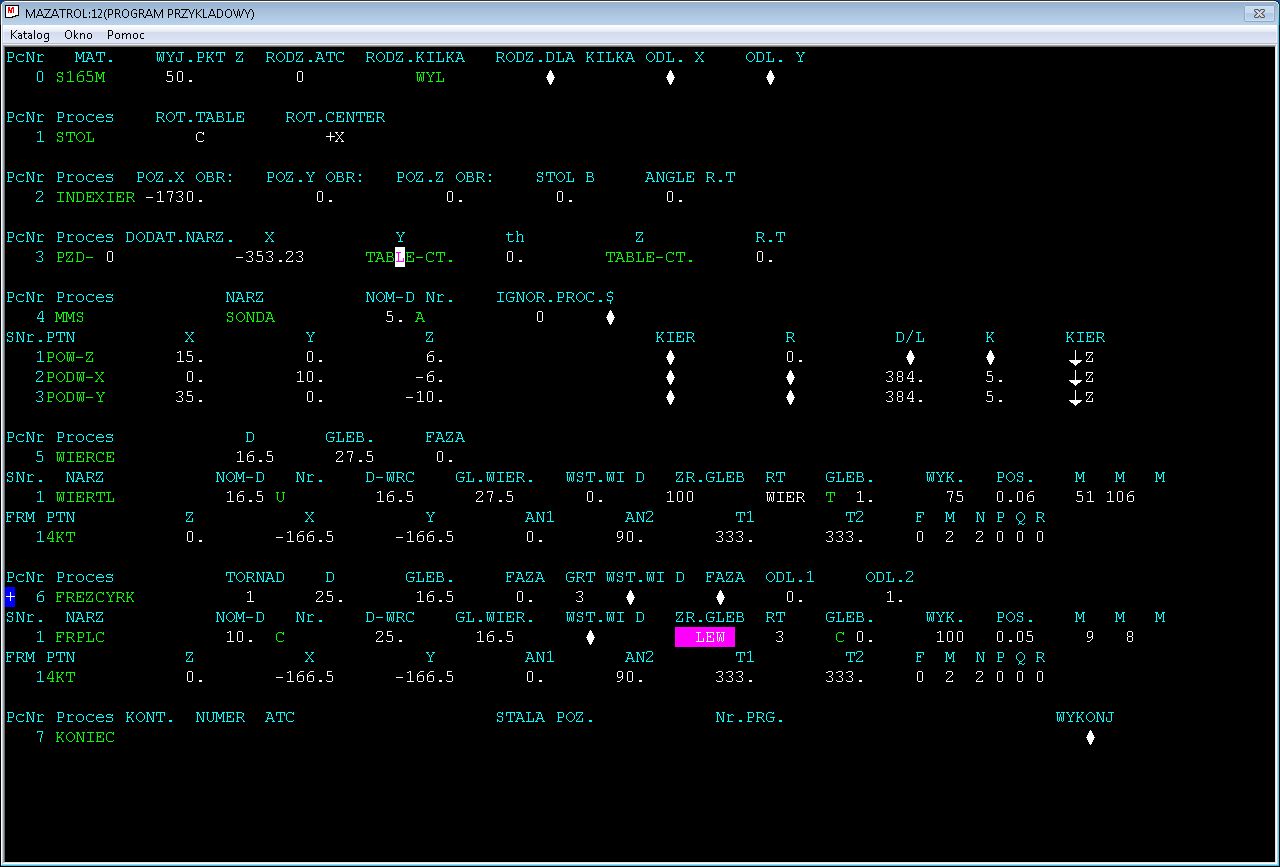Click the 384. D/L value in PODW-X row
Screen dimensions: 1280x867
point(905,377)
